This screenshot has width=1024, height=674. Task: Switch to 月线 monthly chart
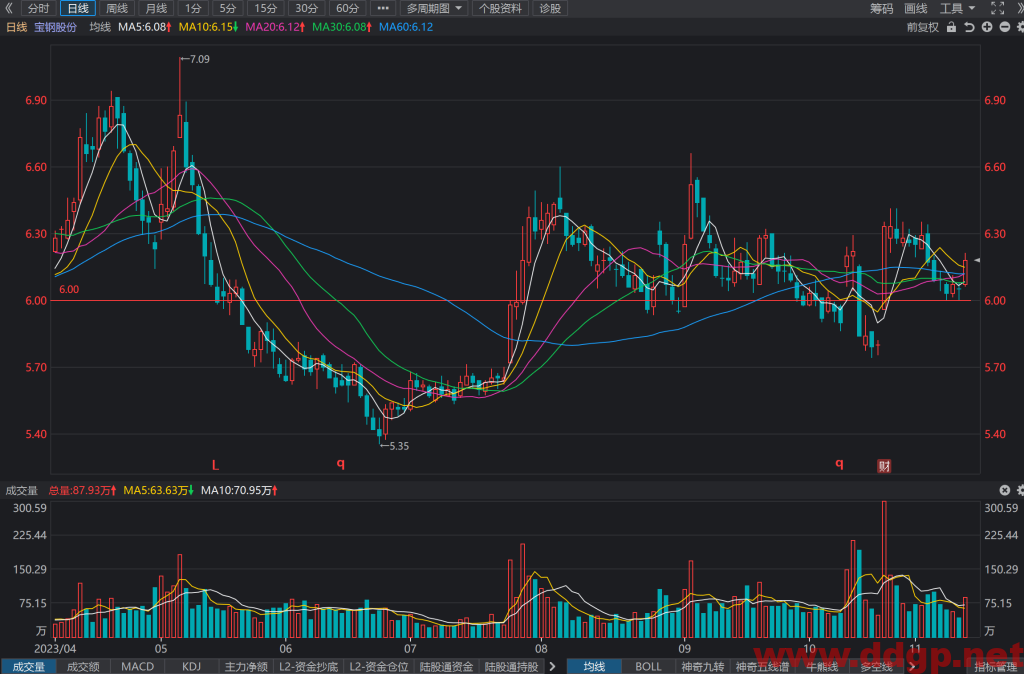(x=156, y=8)
